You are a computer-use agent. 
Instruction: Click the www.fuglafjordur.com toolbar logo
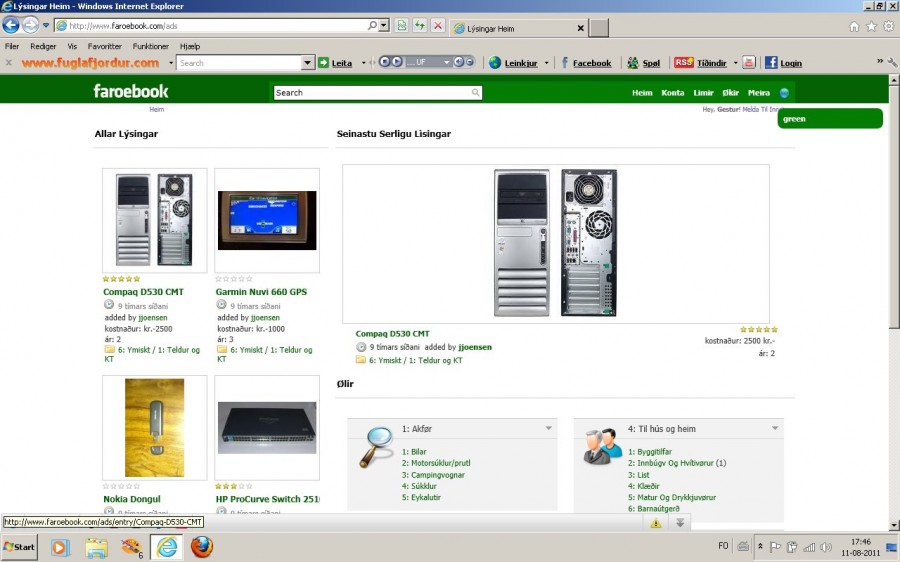click(x=90, y=63)
